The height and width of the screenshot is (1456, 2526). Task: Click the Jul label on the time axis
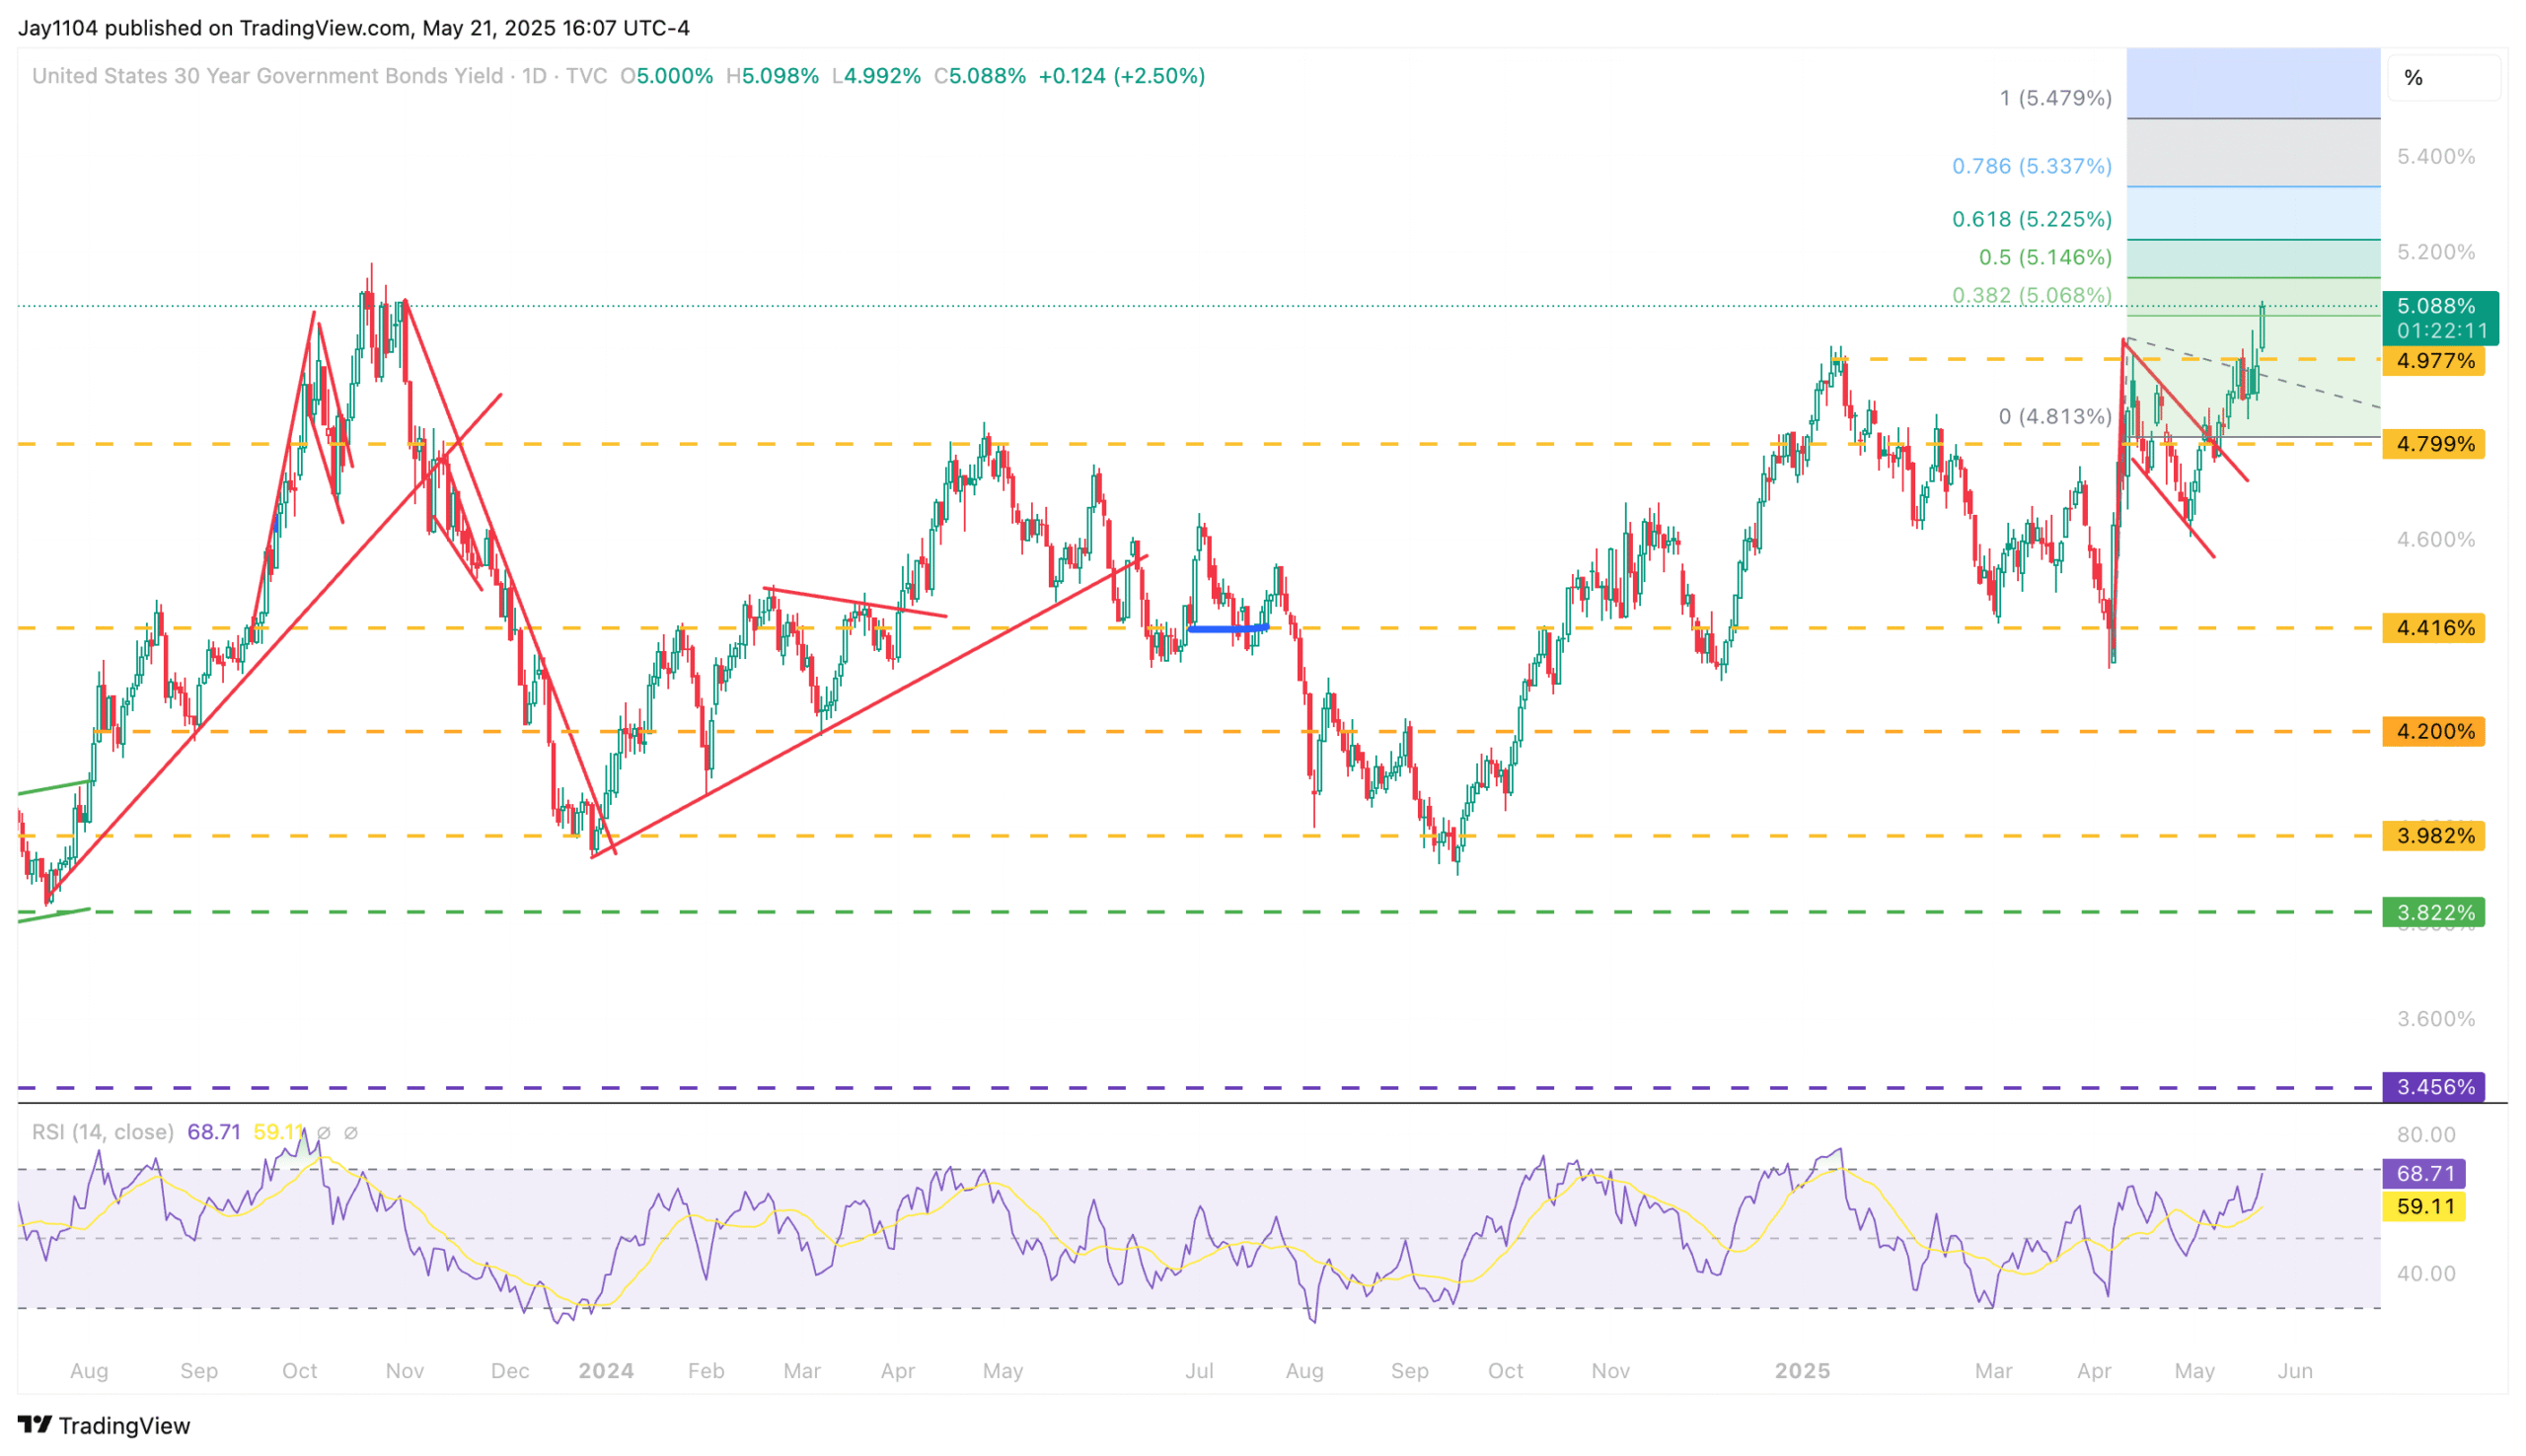point(1199,1371)
